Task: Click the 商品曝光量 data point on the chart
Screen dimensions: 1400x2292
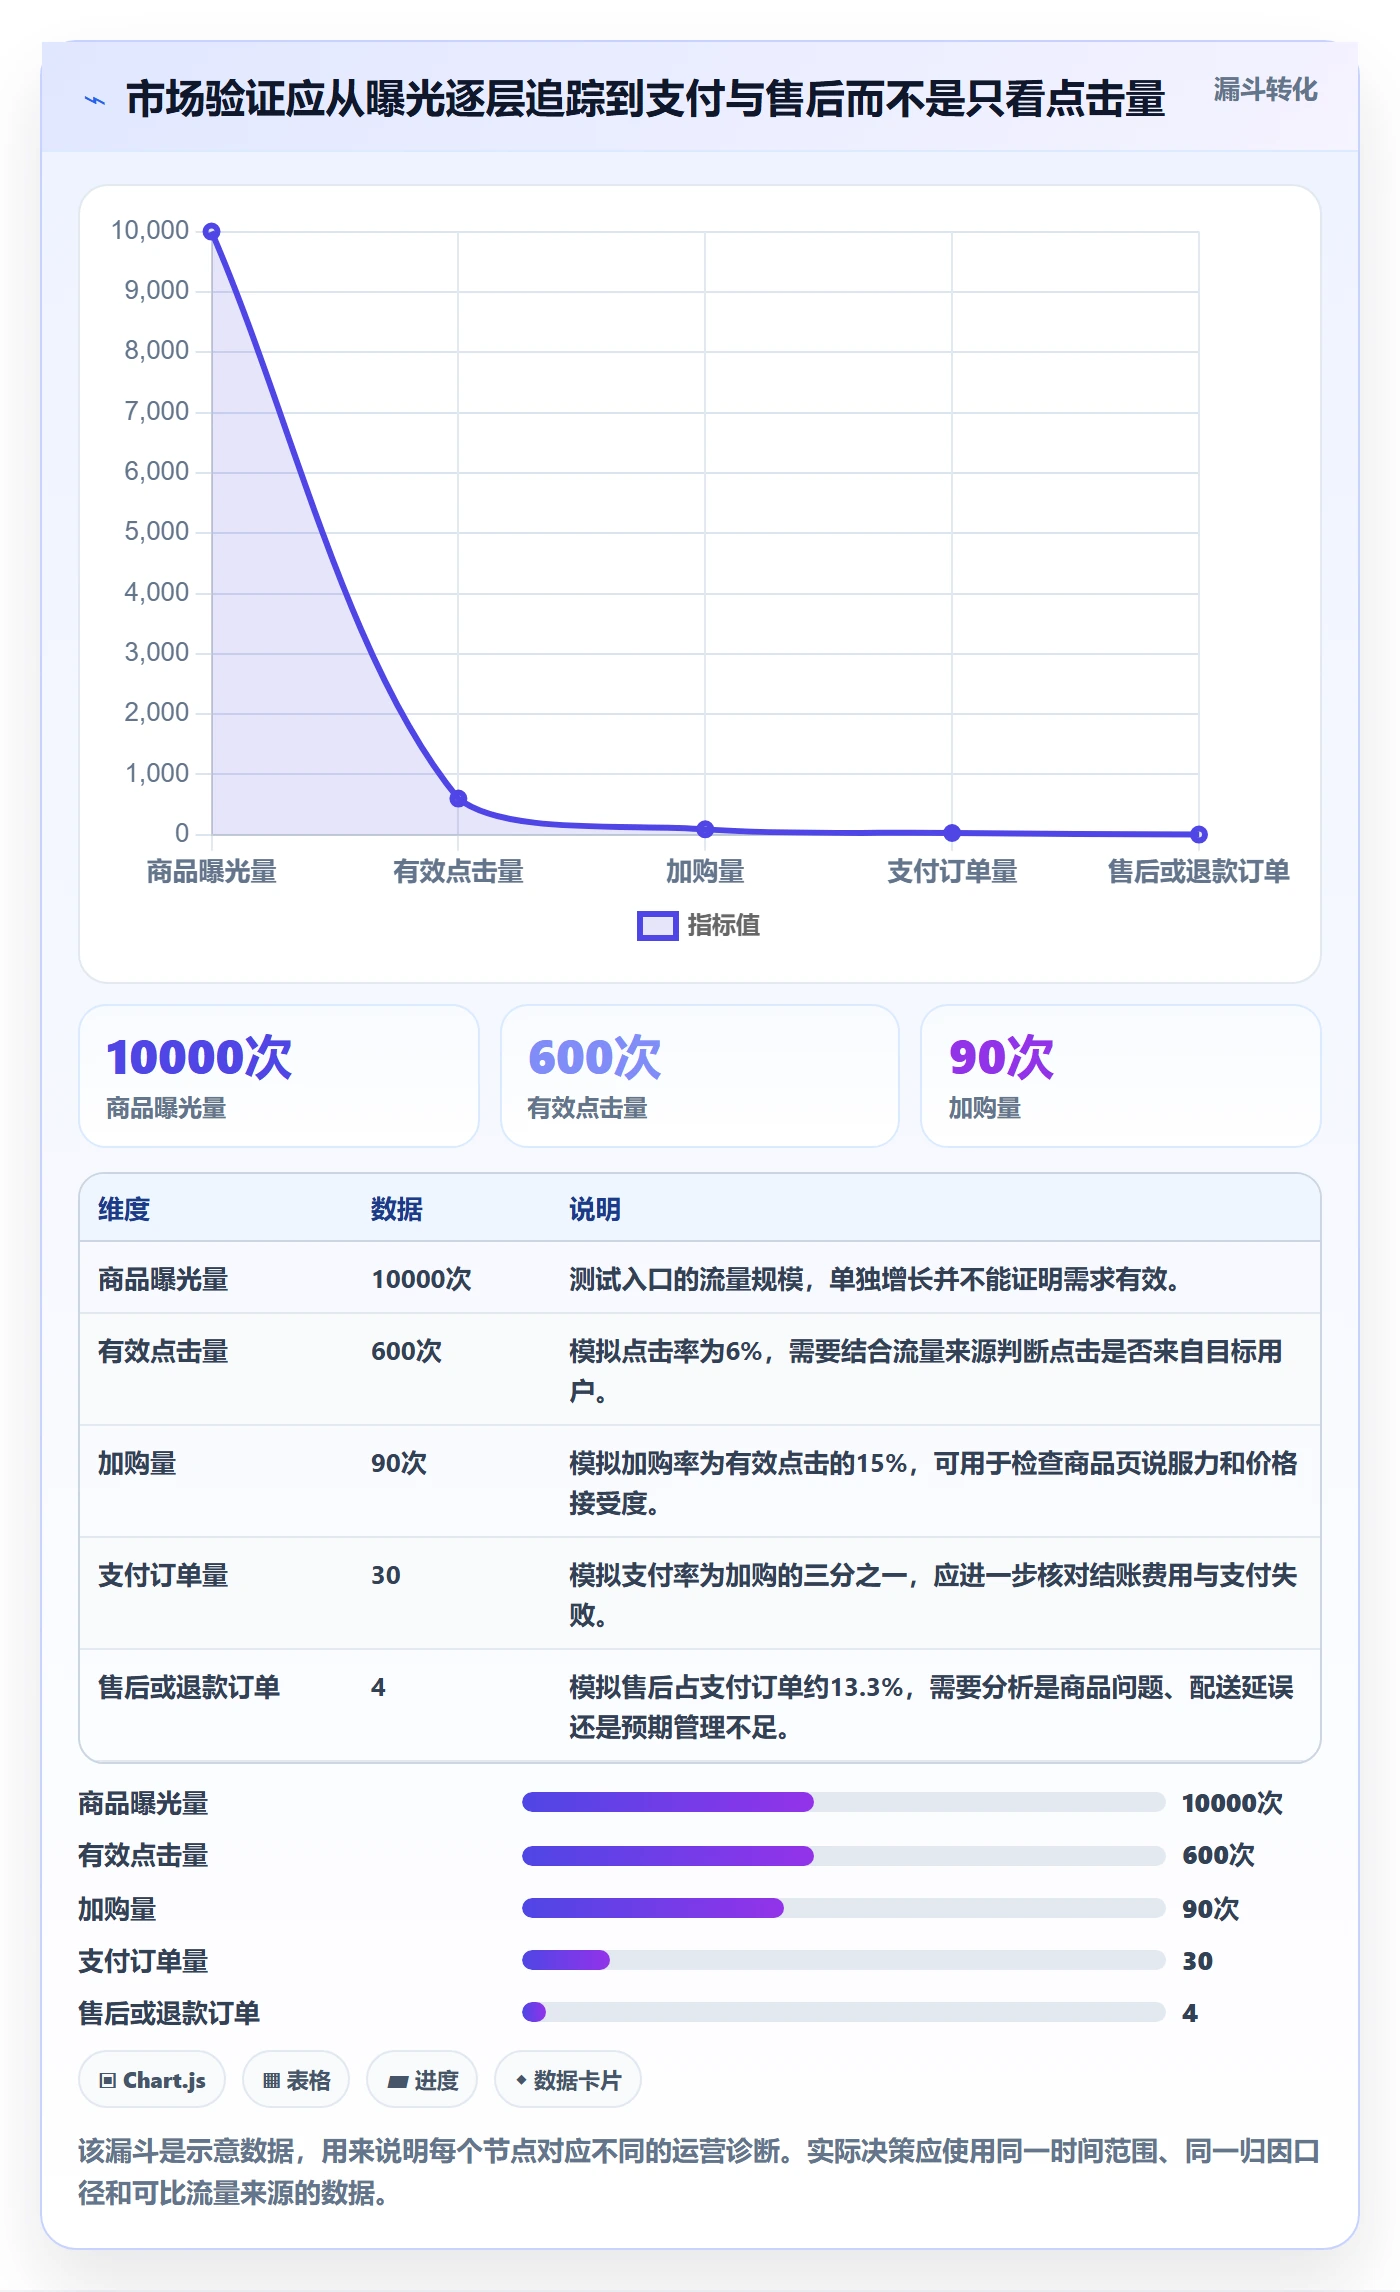Action: click(x=211, y=232)
